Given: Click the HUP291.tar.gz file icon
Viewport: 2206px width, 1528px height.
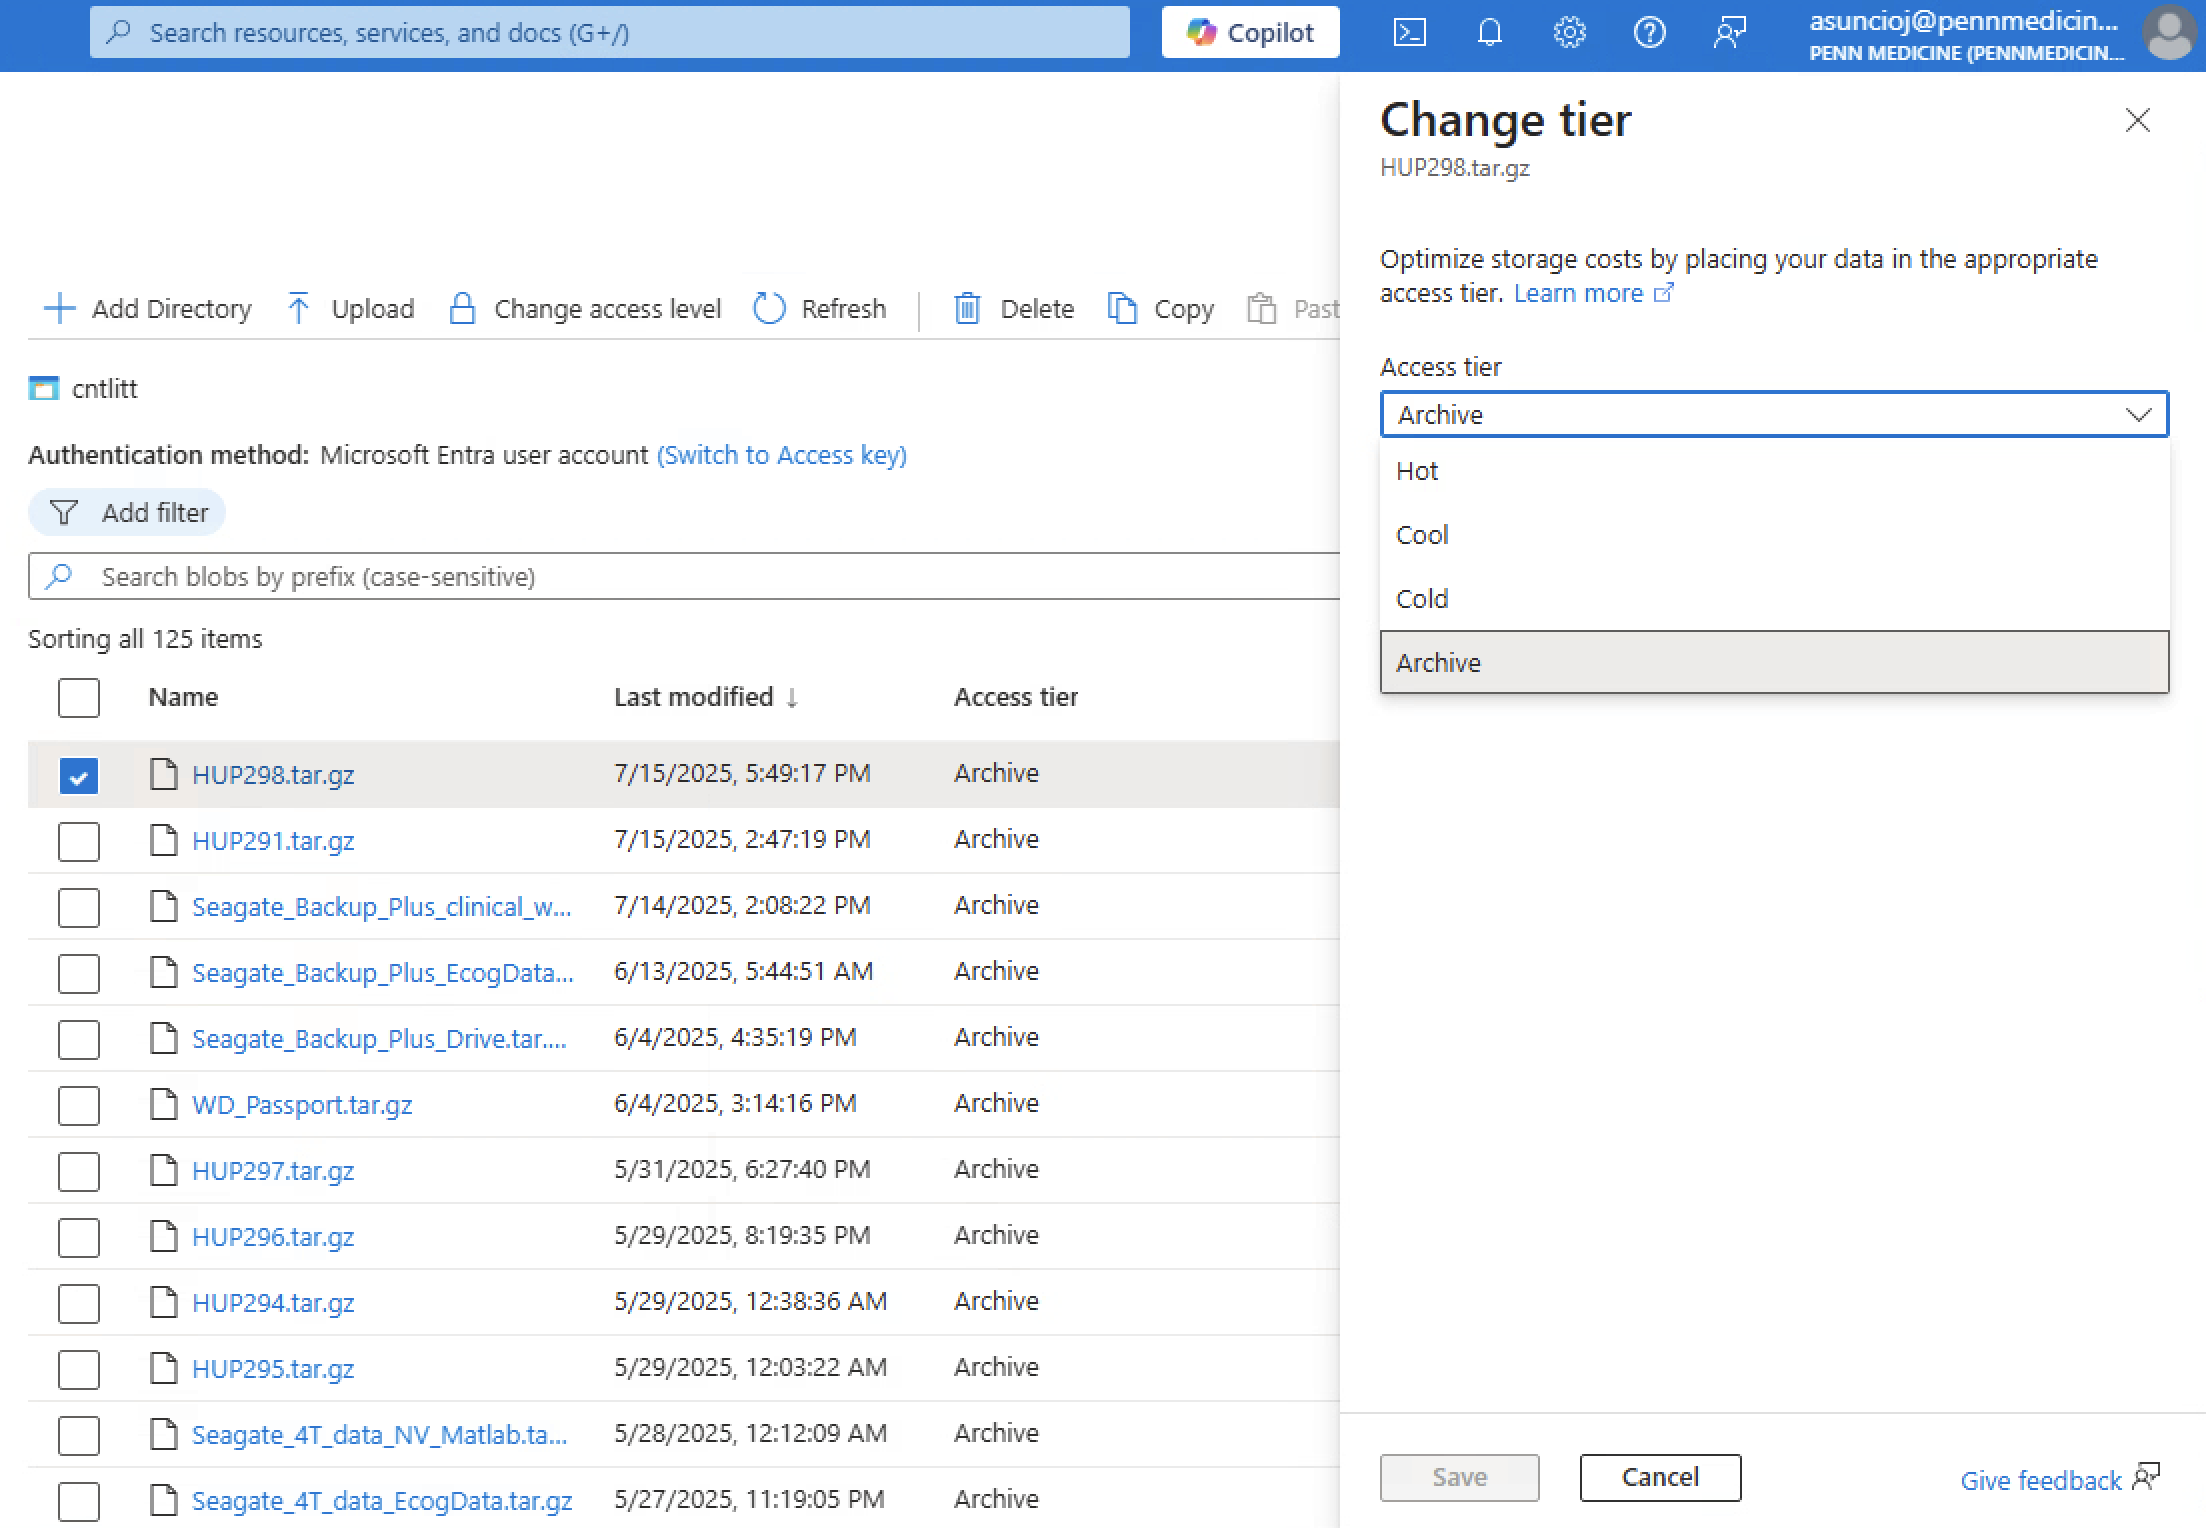Looking at the screenshot, I should 163,840.
